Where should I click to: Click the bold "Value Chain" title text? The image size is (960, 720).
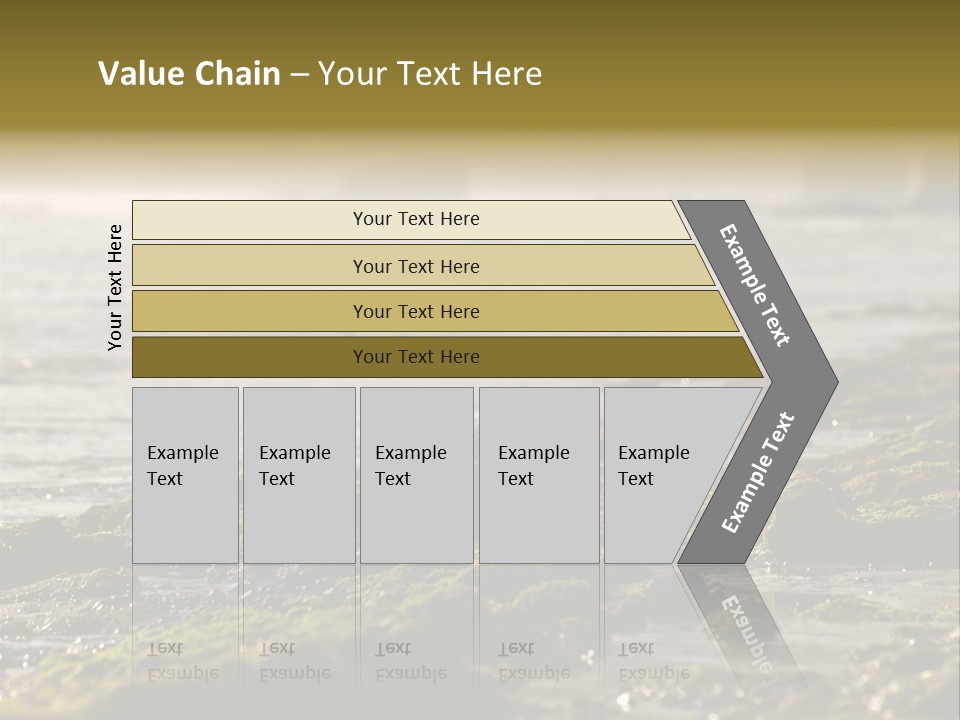189,74
